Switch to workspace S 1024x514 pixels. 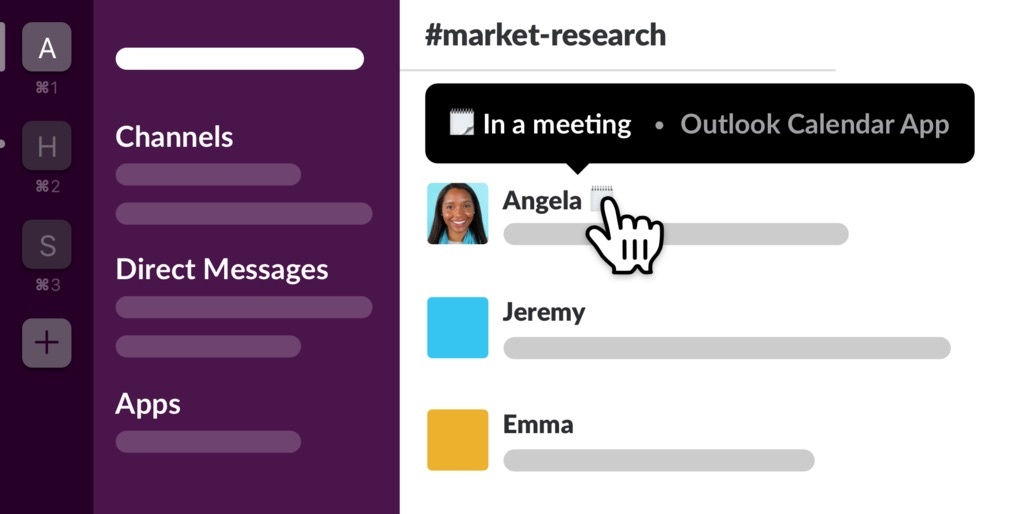click(46, 244)
